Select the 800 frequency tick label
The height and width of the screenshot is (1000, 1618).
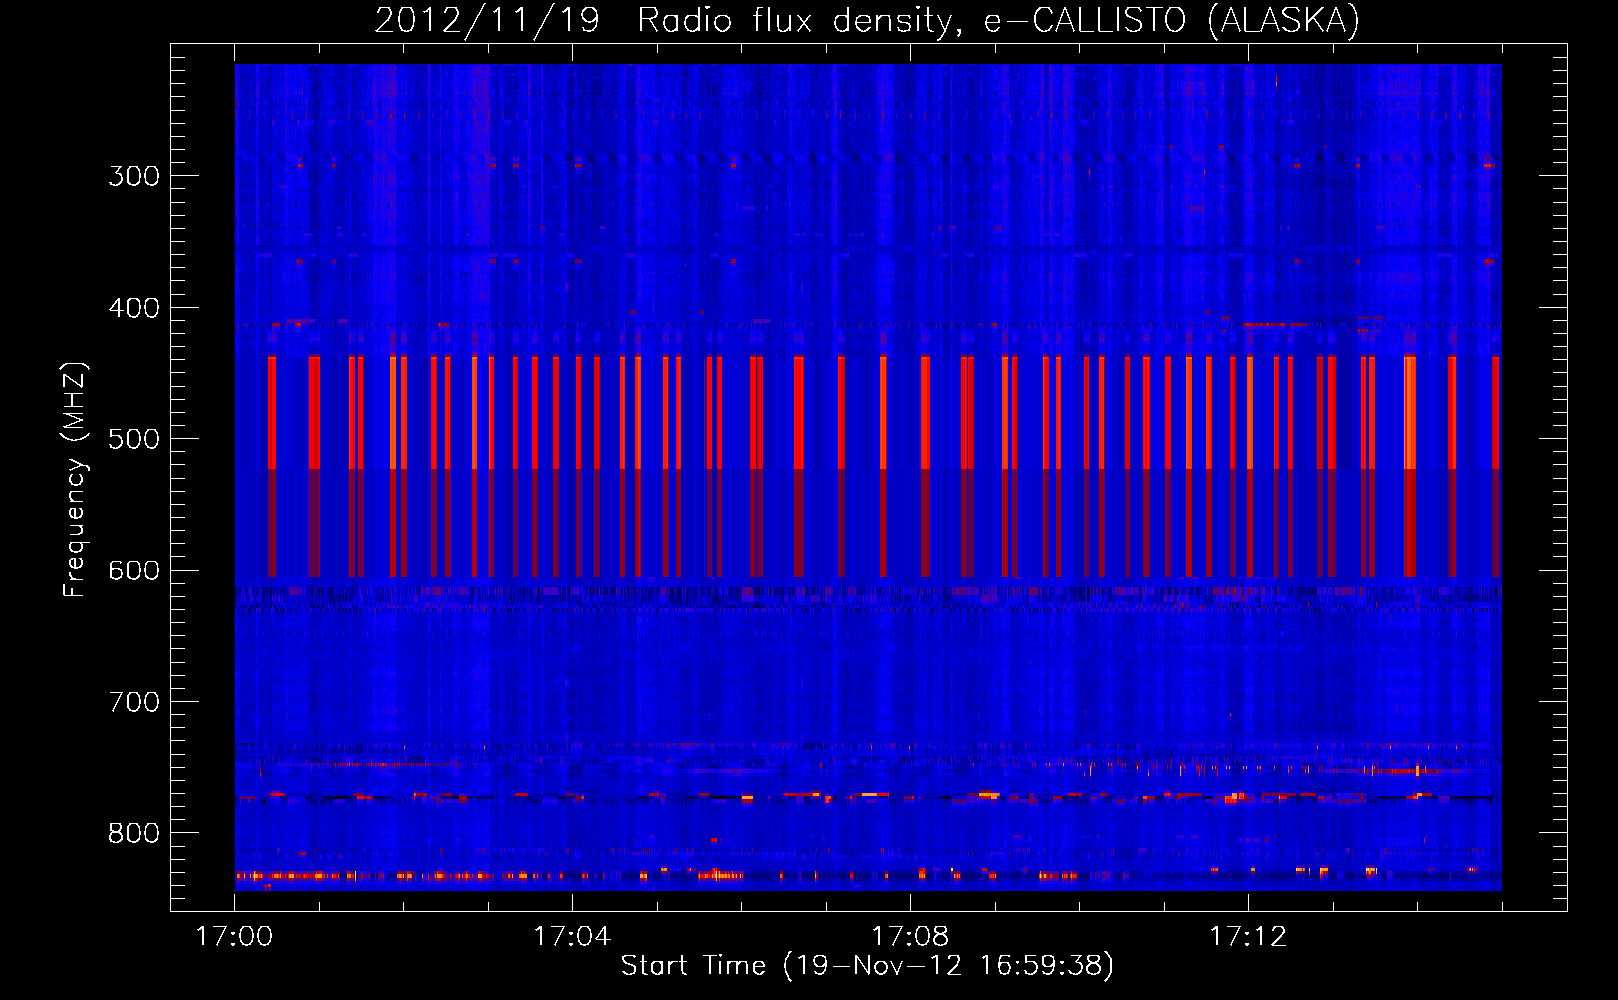tap(134, 834)
